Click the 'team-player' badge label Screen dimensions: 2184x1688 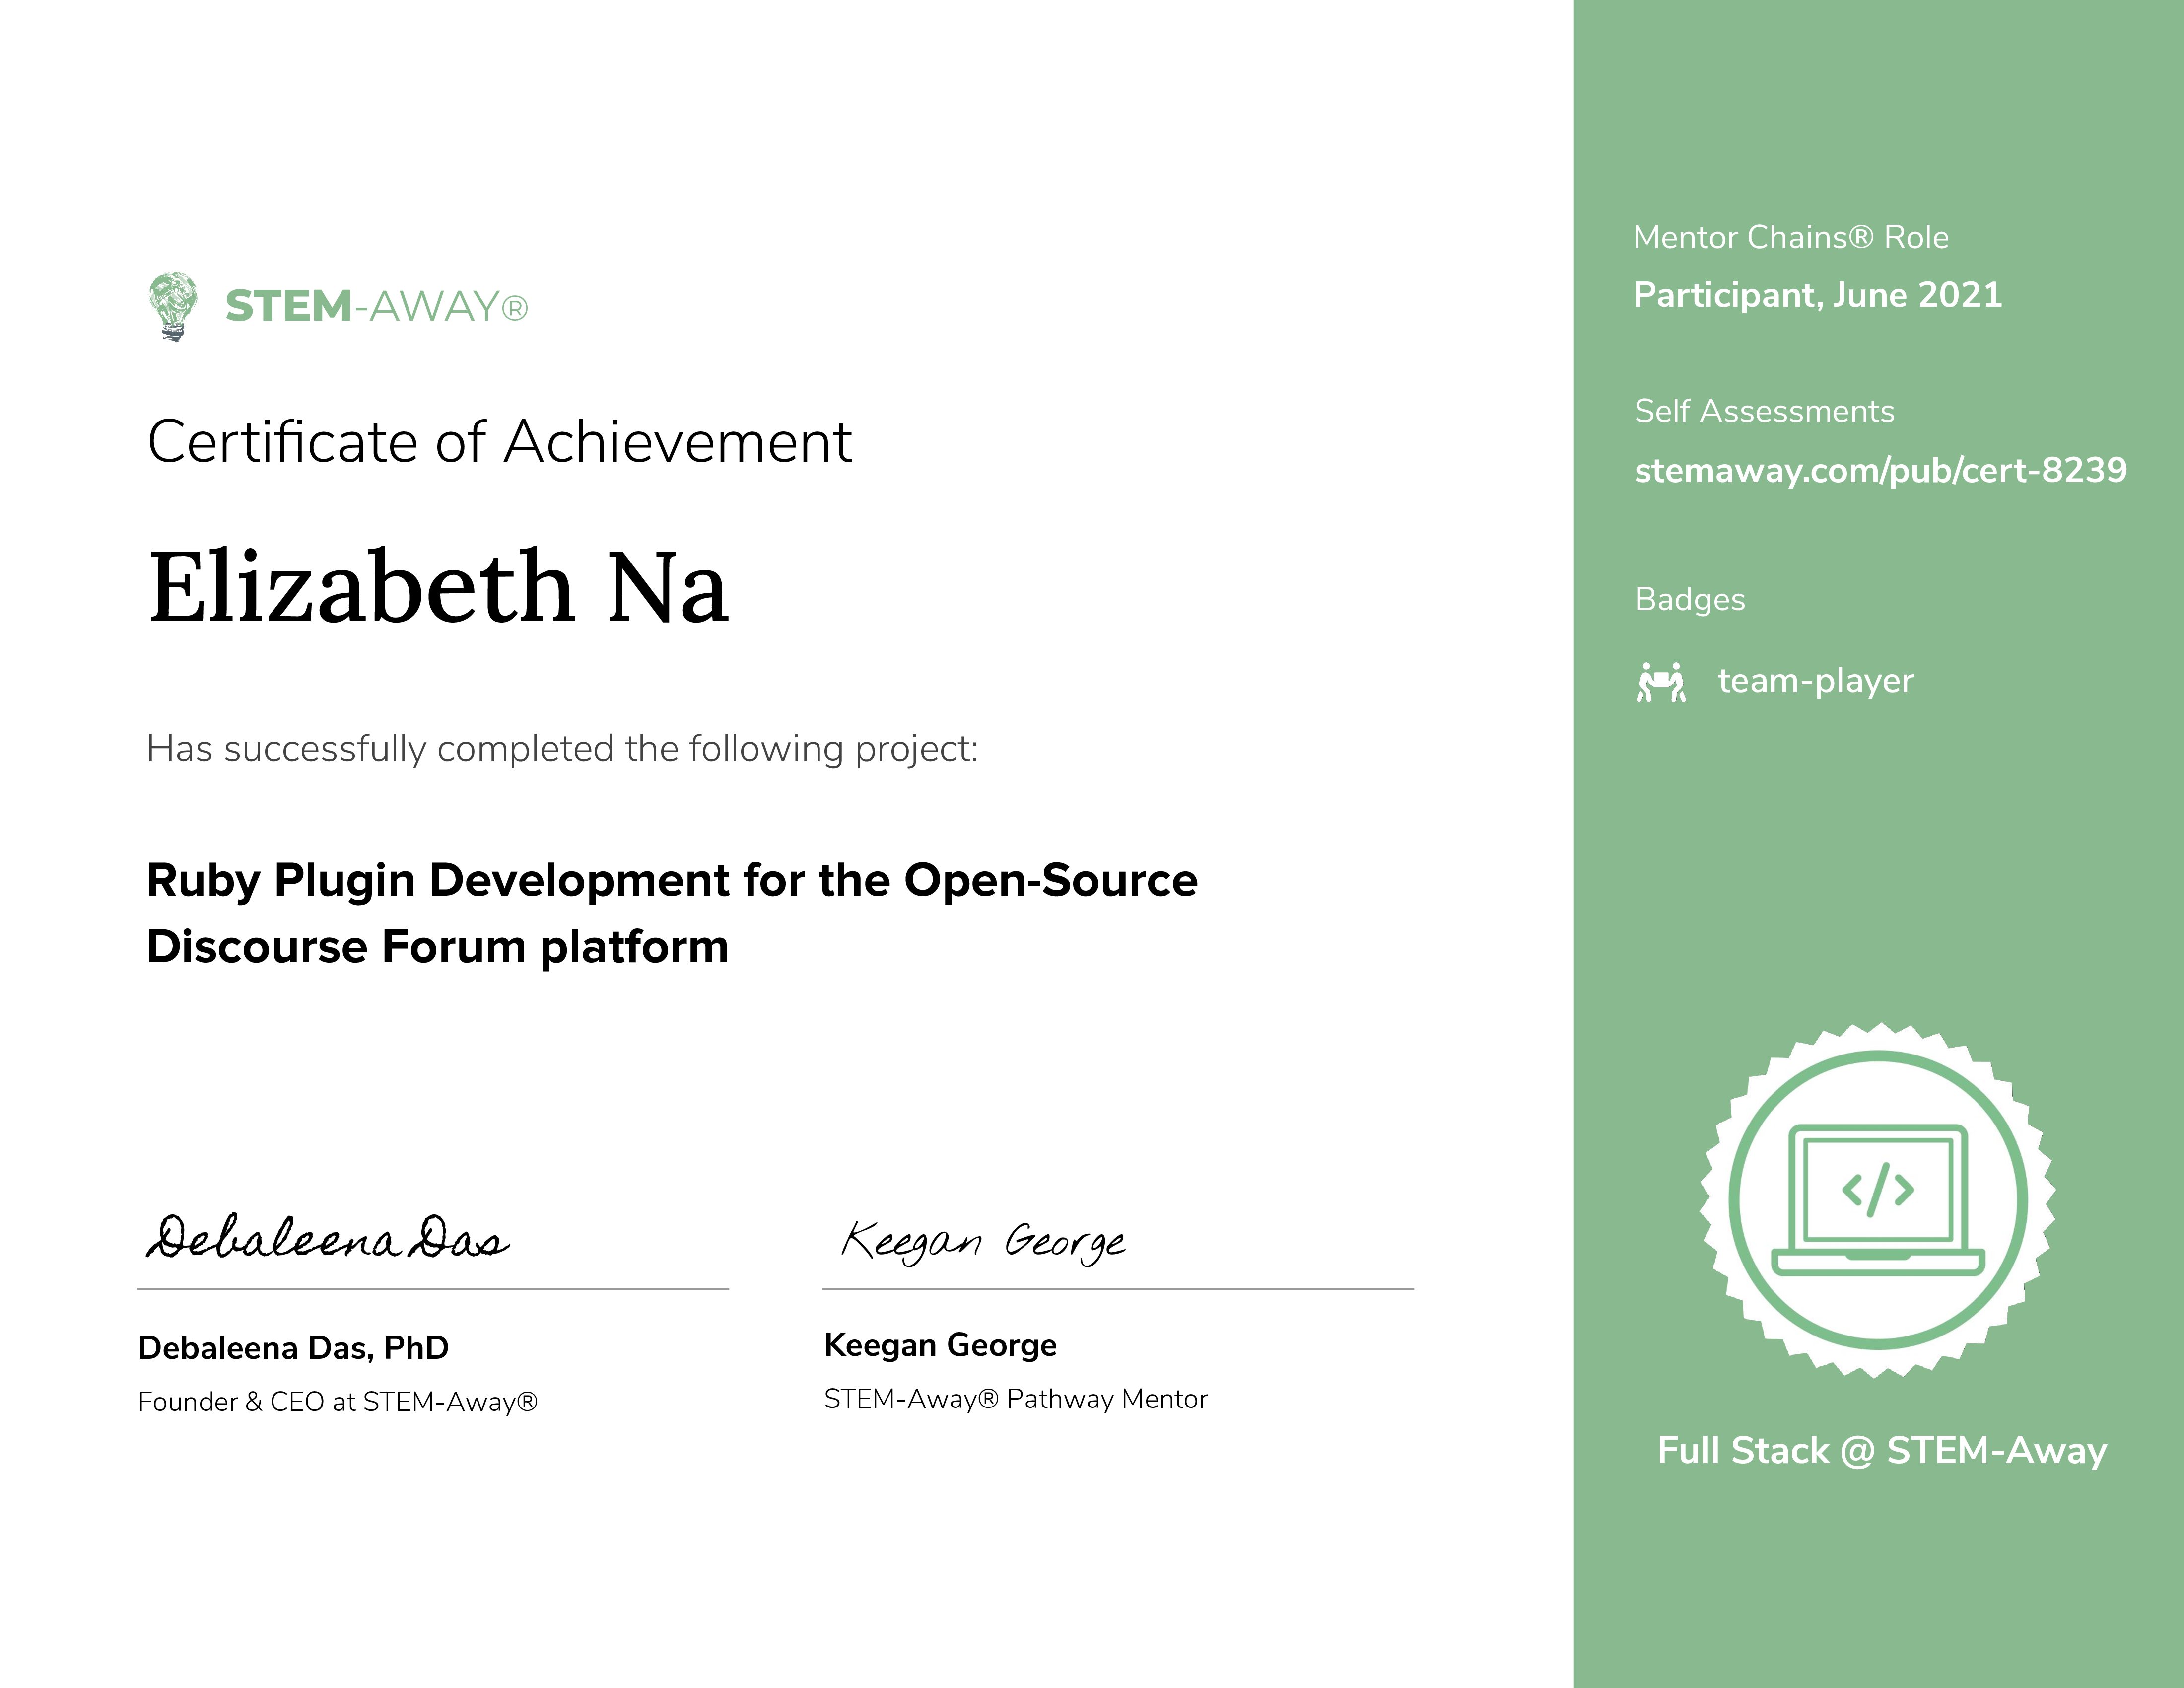tap(1815, 681)
